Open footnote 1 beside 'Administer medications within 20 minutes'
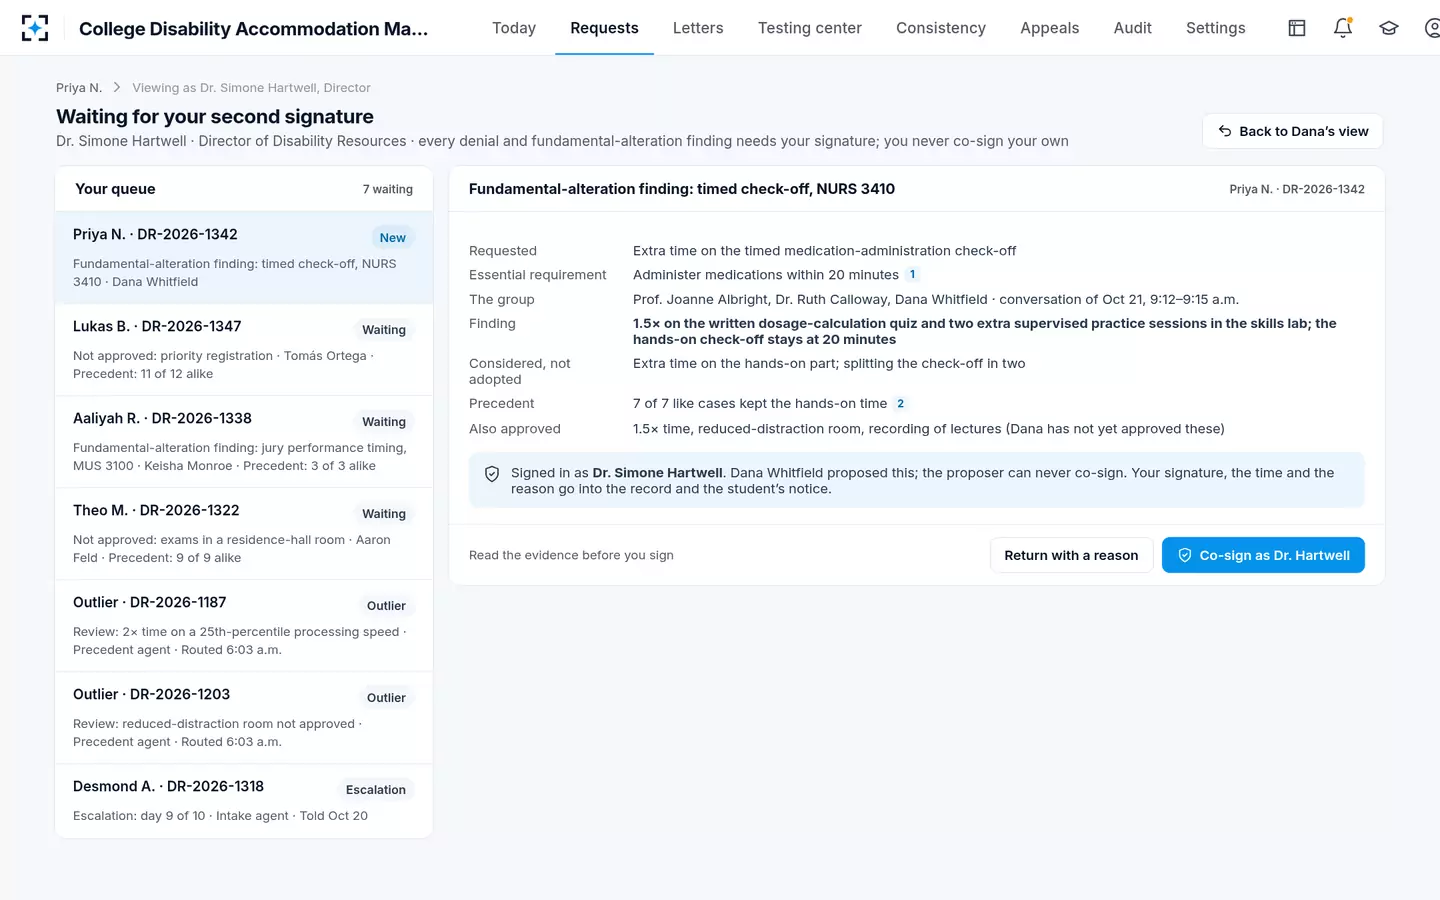Image resolution: width=1440 pixels, height=900 pixels. pyautogui.click(x=912, y=275)
